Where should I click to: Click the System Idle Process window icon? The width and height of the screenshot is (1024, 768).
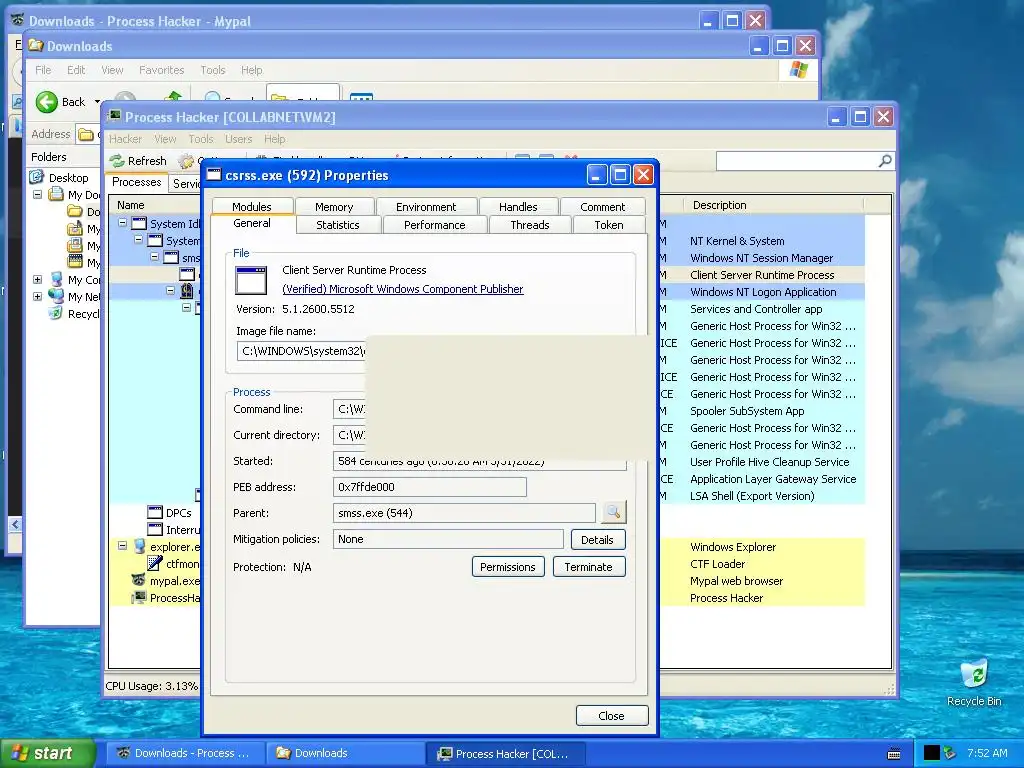[138, 224]
